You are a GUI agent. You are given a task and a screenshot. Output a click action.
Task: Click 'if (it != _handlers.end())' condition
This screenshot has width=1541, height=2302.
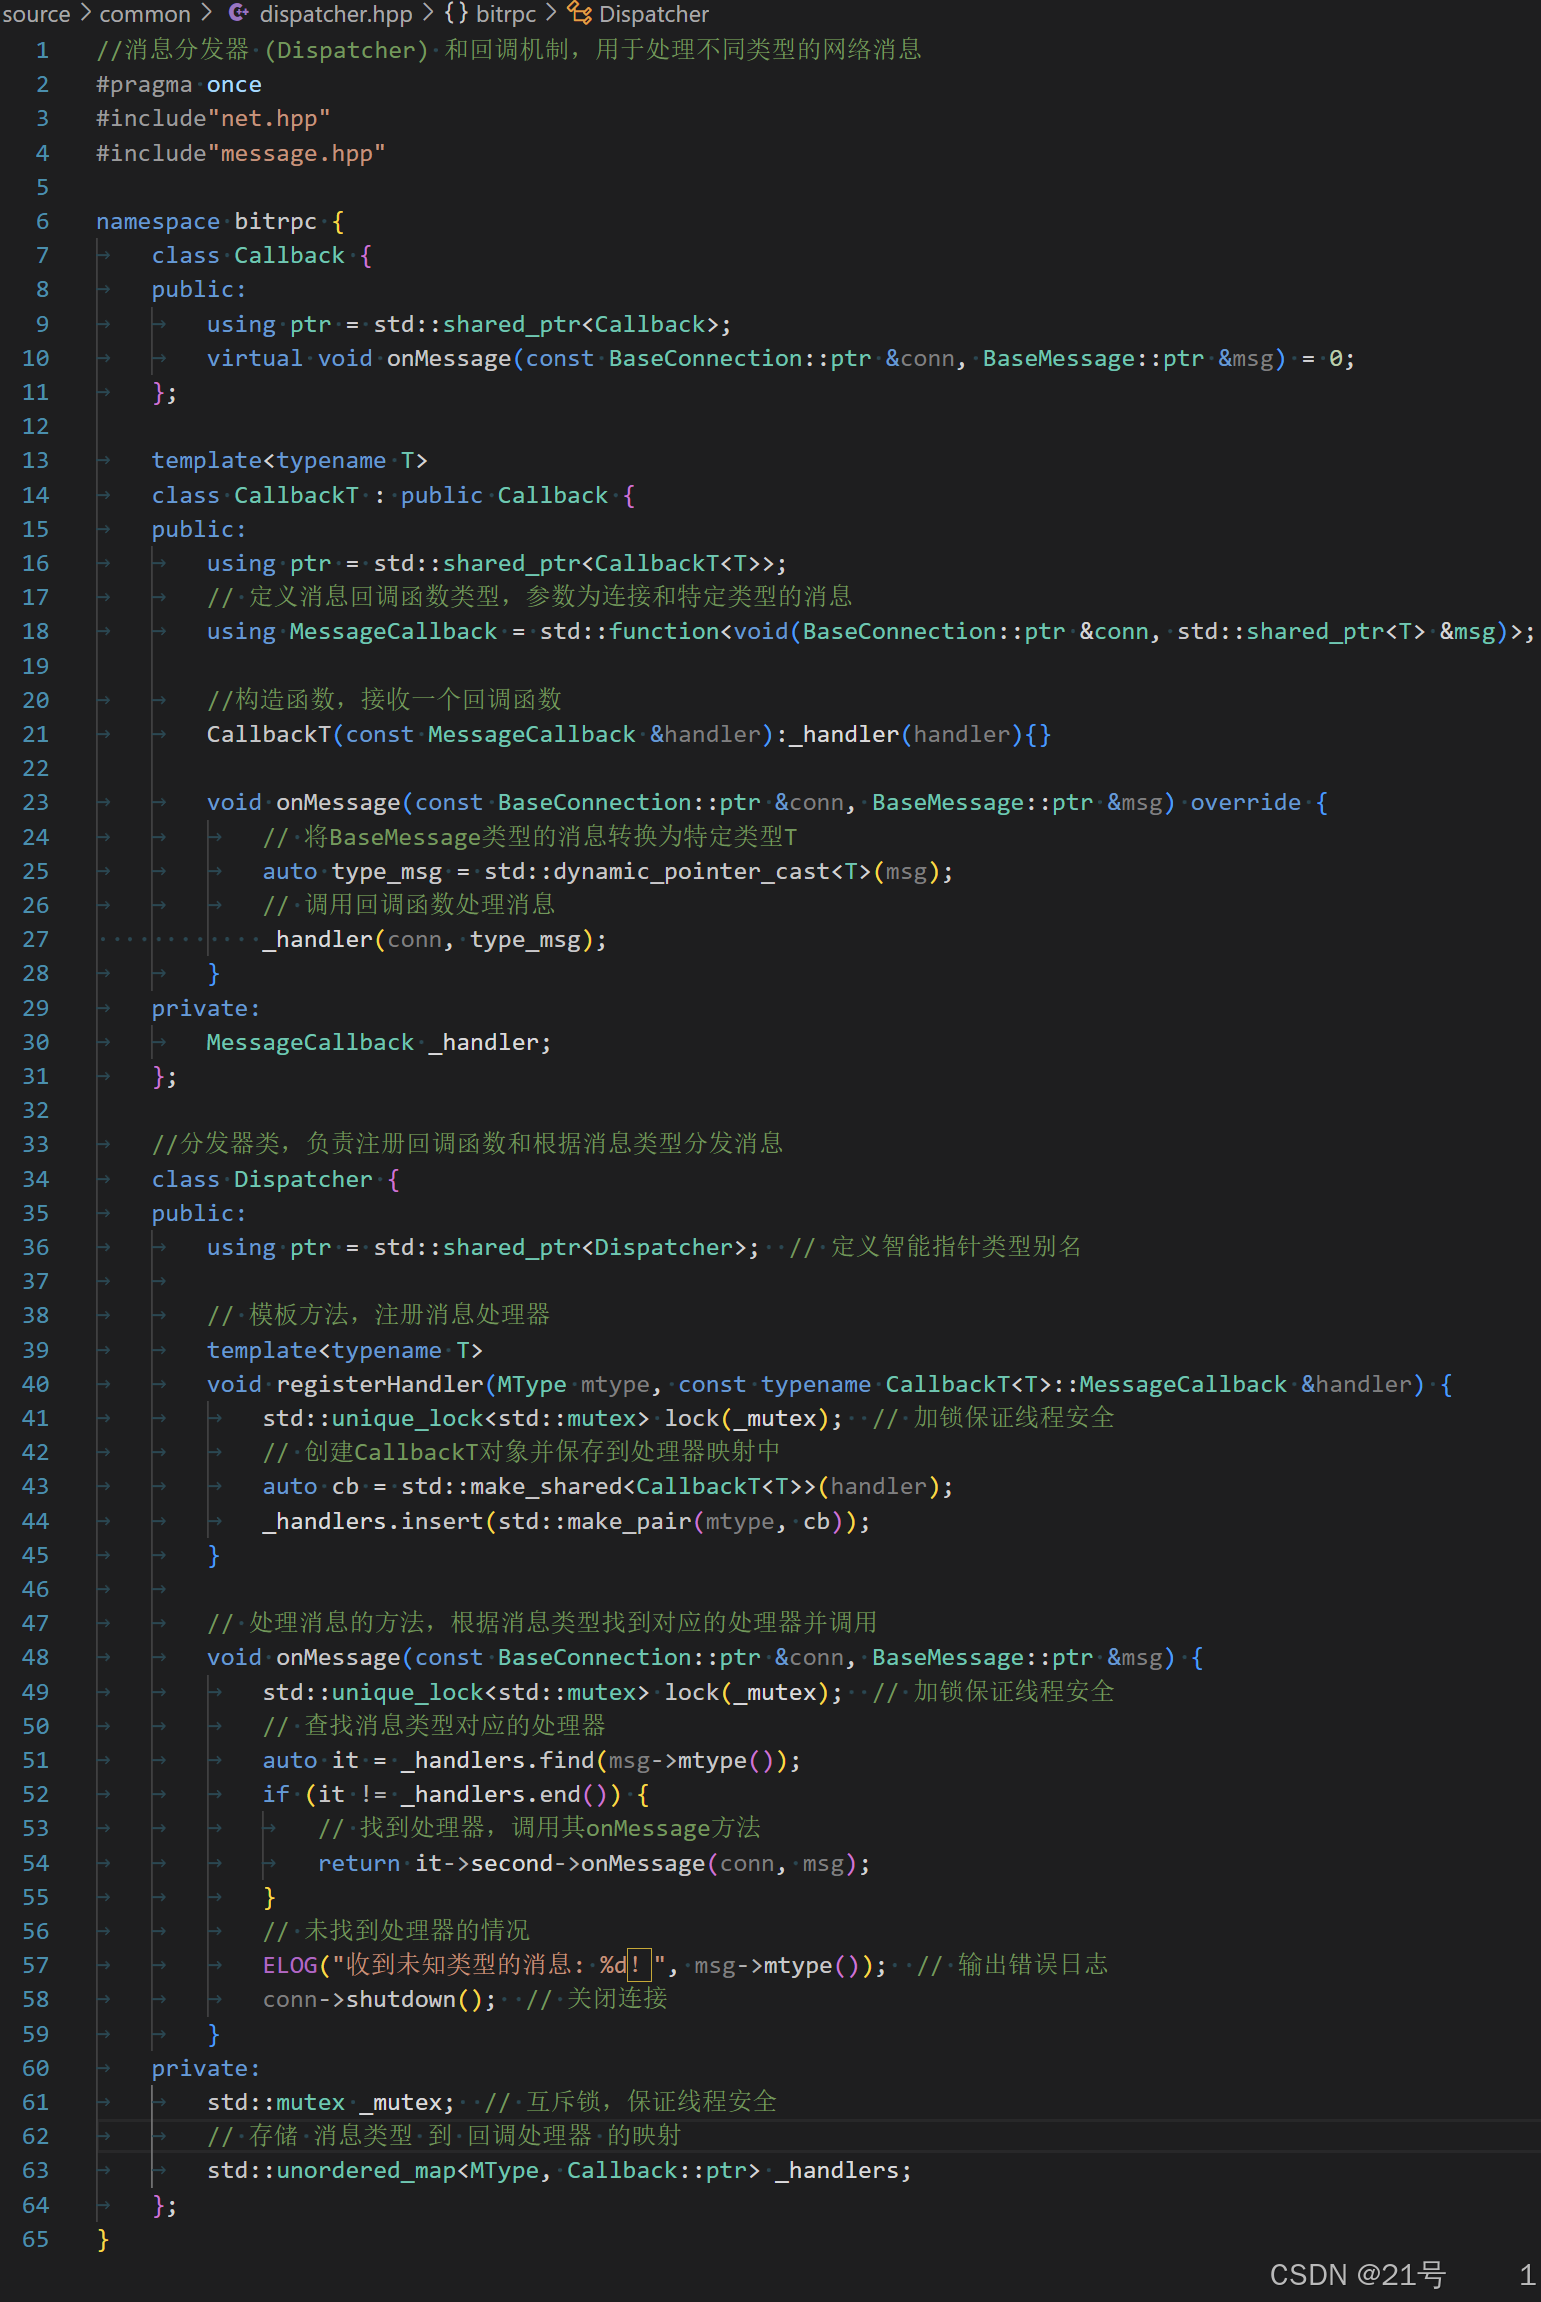[x=441, y=1794]
